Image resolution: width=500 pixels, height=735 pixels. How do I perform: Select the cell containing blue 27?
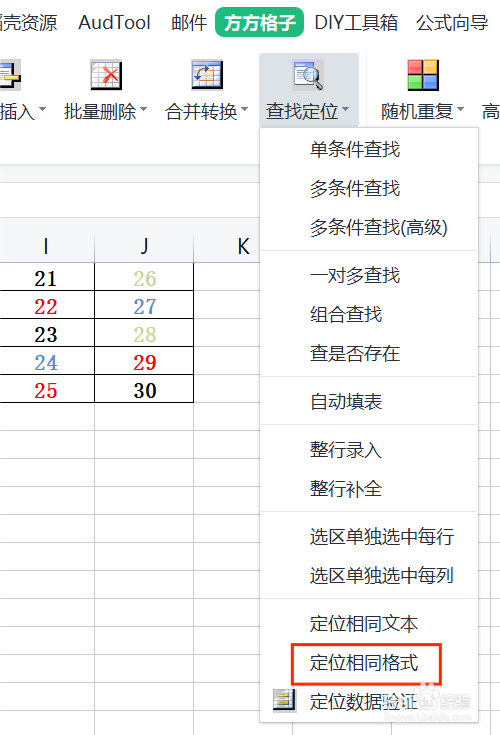[144, 305]
